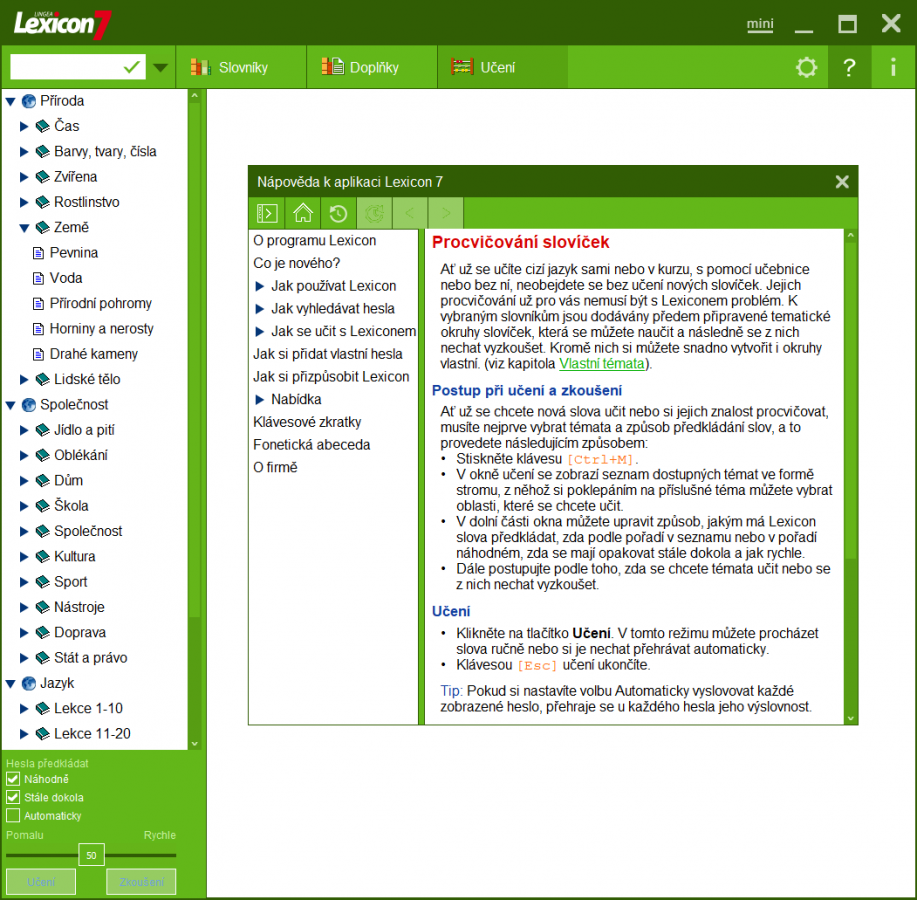Hide the help topics sidebar panel
The image size is (917, 900).
[x=266, y=213]
